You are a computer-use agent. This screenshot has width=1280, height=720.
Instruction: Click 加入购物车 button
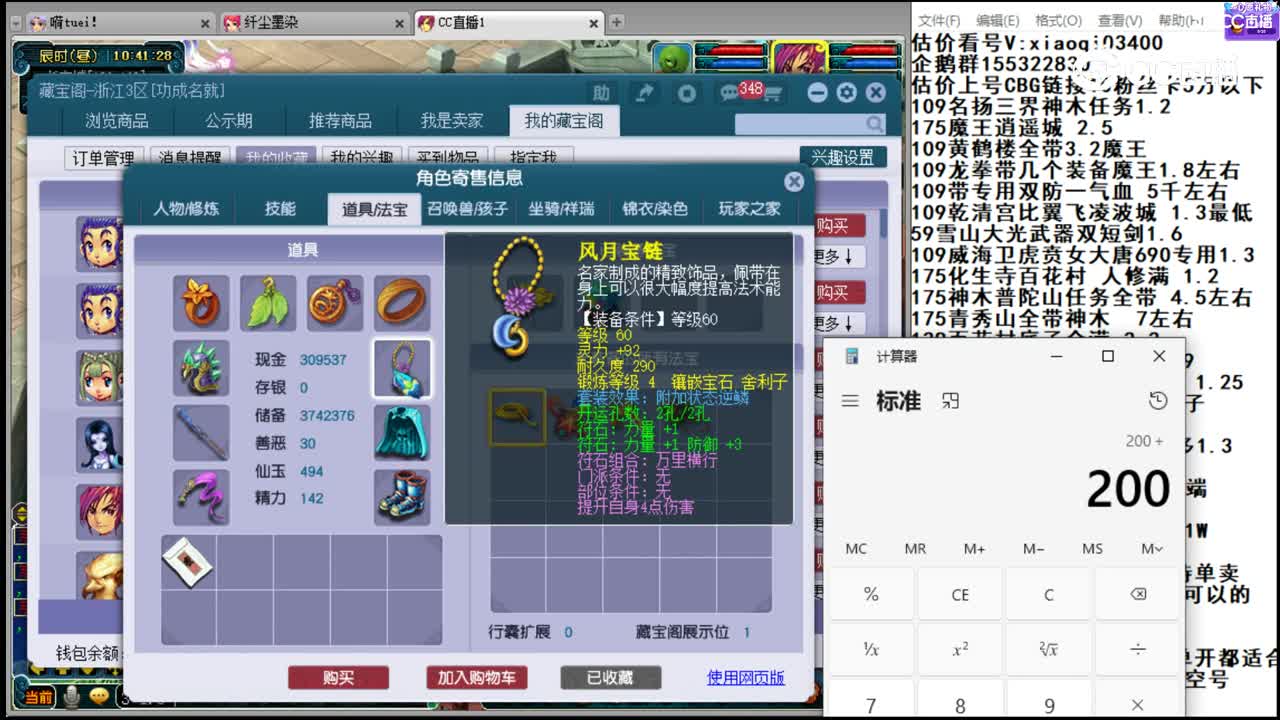click(x=476, y=678)
